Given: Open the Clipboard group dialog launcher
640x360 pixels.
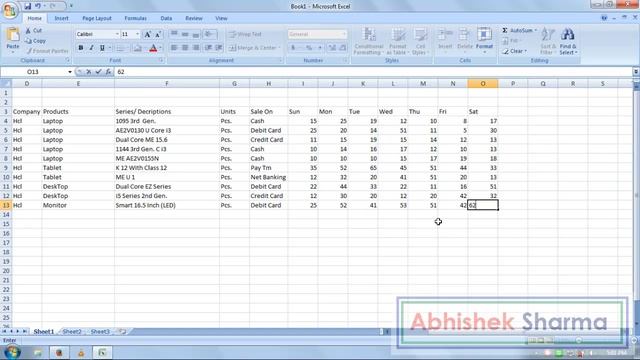Looking at the screenshot, I should 68,60.
